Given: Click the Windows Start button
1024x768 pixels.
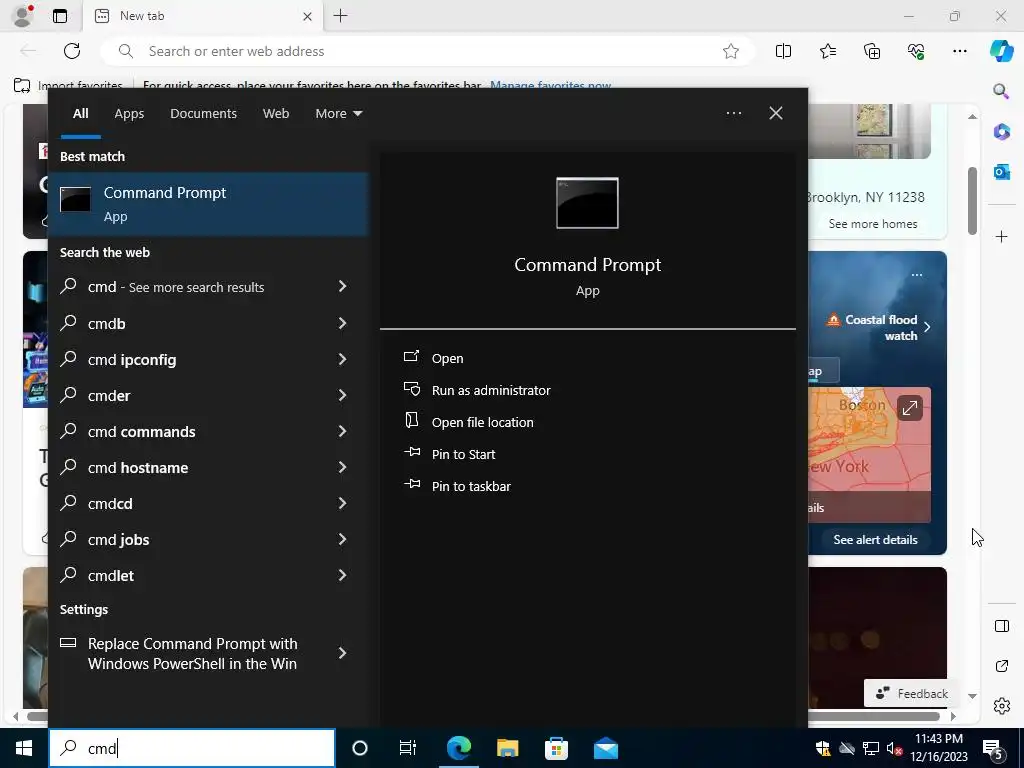Looking at the screenshot, I should coord(24,748).
